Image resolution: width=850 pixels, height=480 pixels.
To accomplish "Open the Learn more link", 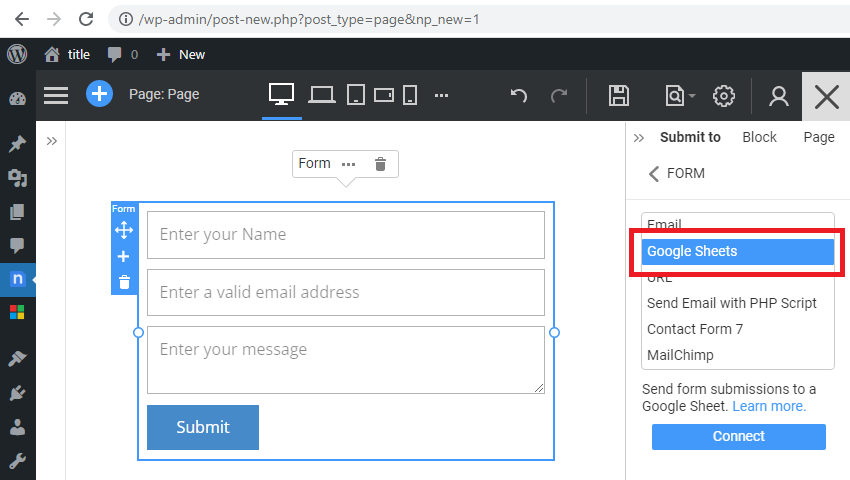I will click(769, 406).
